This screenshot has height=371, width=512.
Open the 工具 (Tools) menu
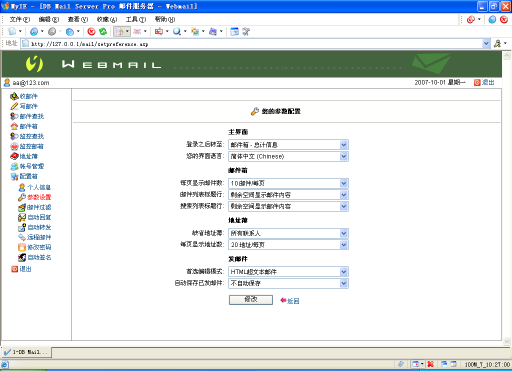click(x=136, y=19)
